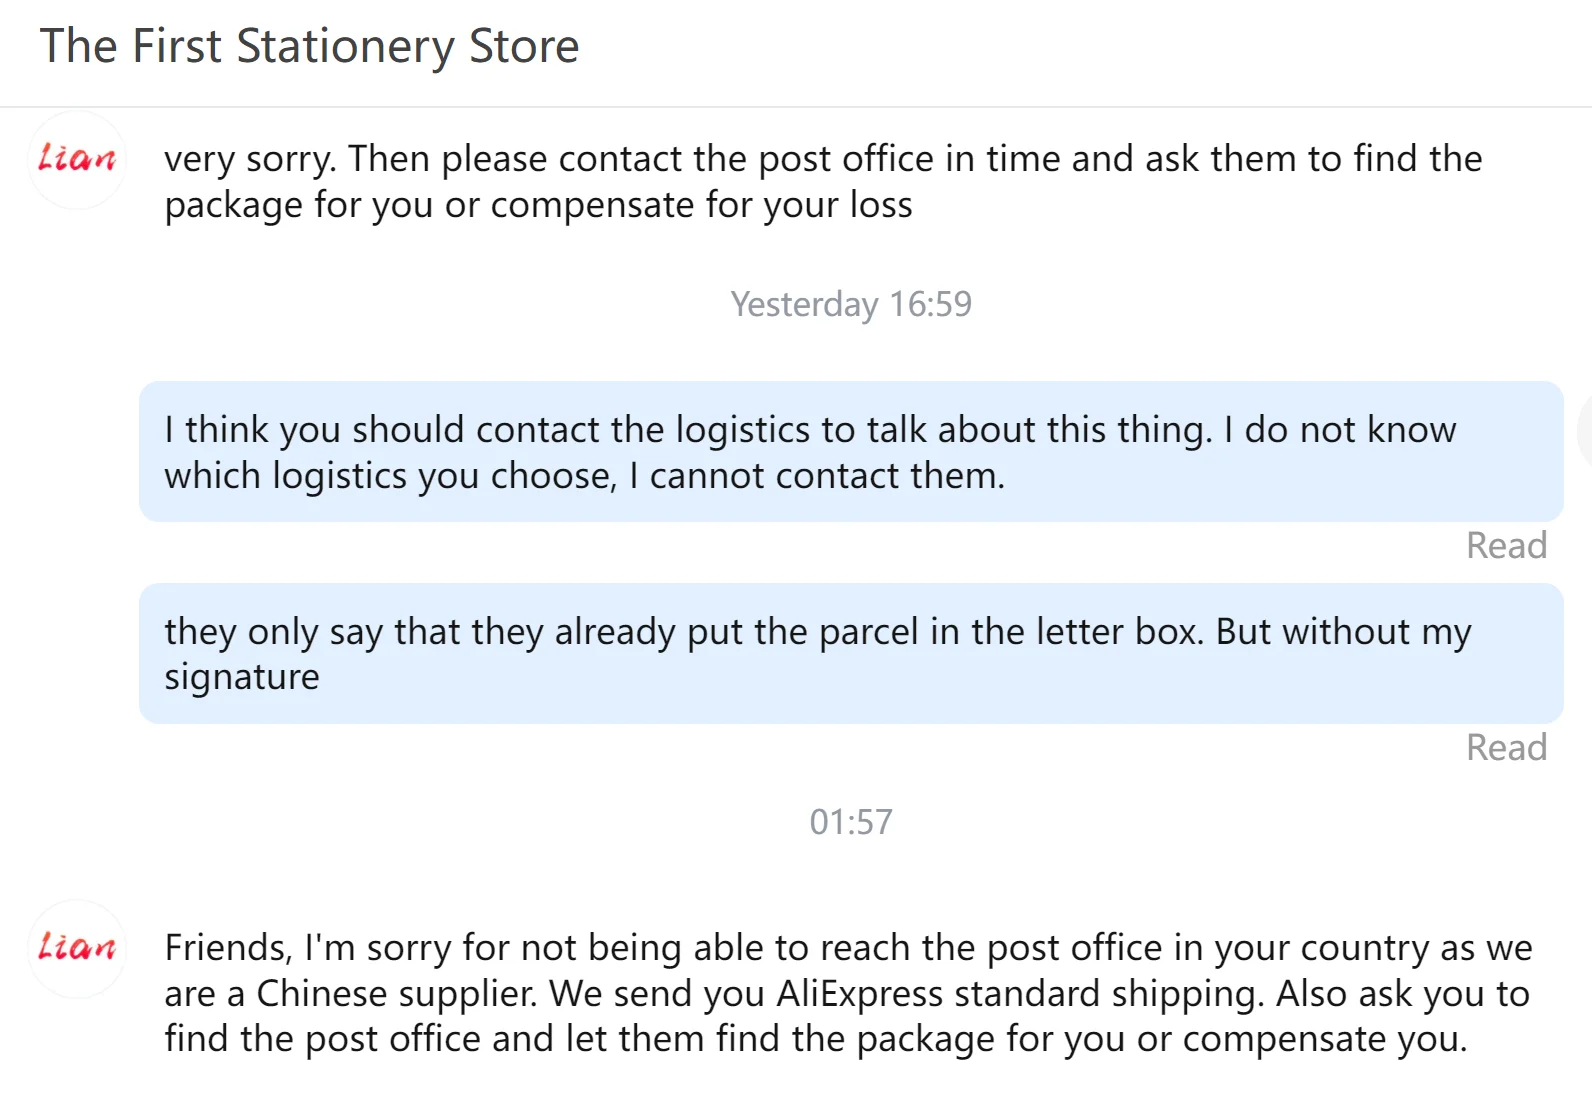Screen dimensions: 1592x1097
Task: Click the seller message starting 'very sorry'
Action: pyautogui.click(x=822, y=182)
